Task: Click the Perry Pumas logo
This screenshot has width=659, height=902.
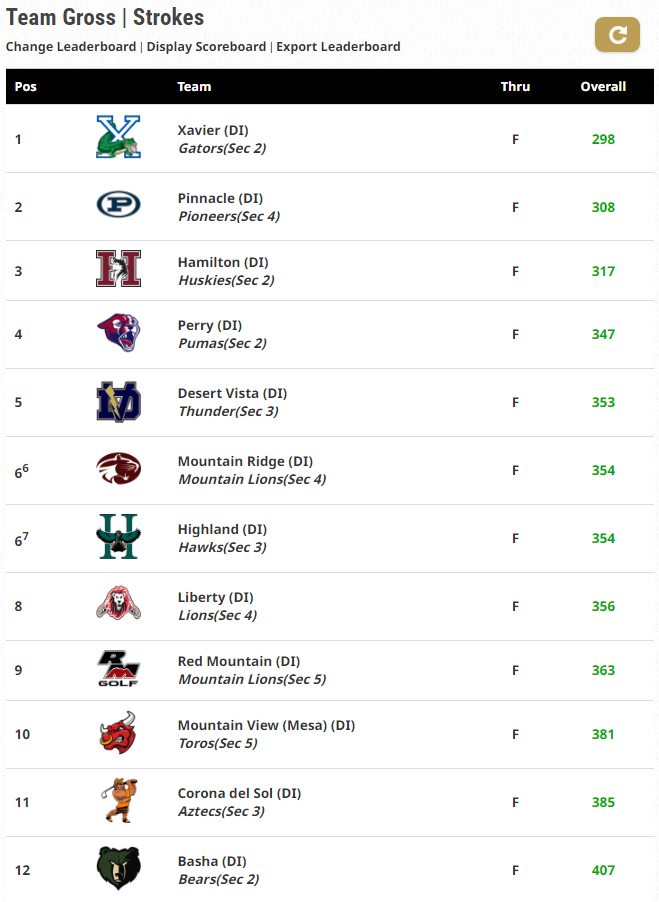Action: tap(118, 332)
